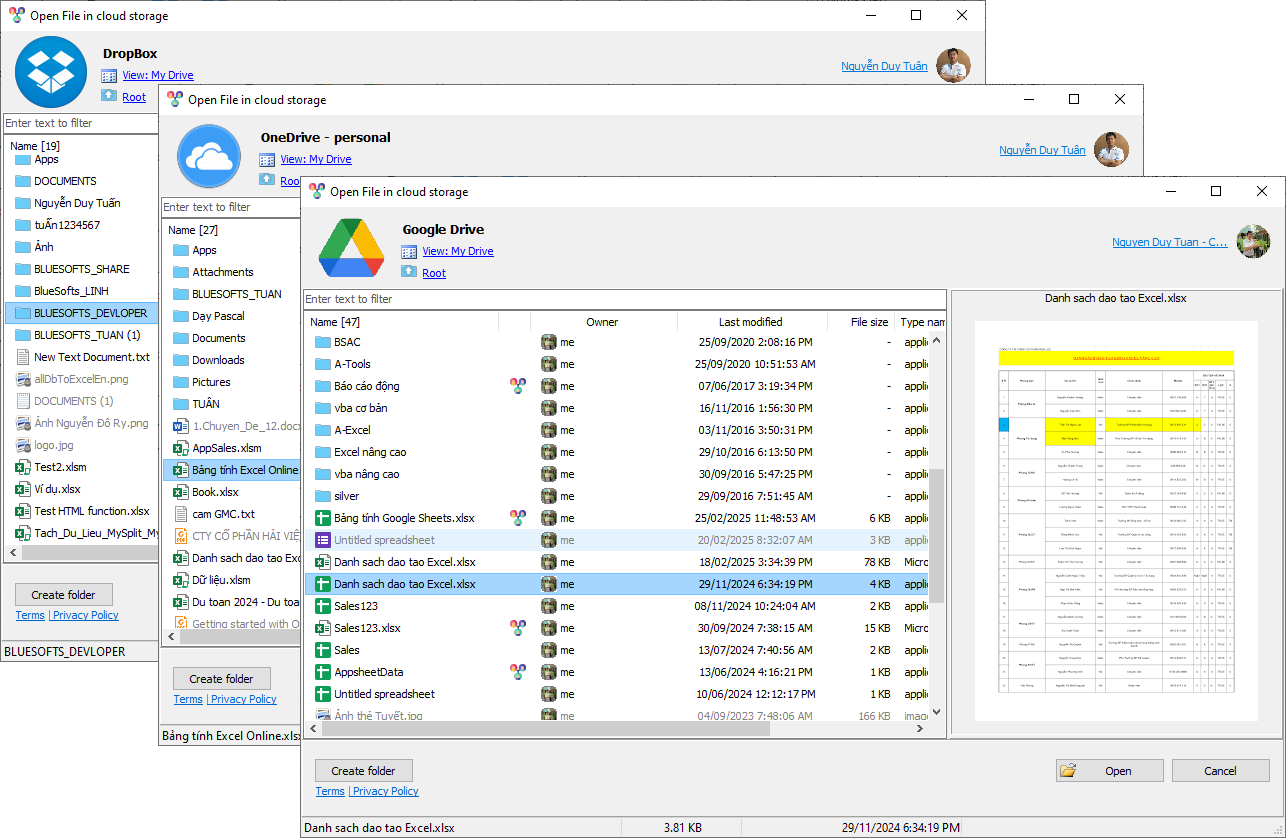Viewport: 1286px width, 838px height.
Task: Click Create folder in OneDrive window
Action: point(222,679)
